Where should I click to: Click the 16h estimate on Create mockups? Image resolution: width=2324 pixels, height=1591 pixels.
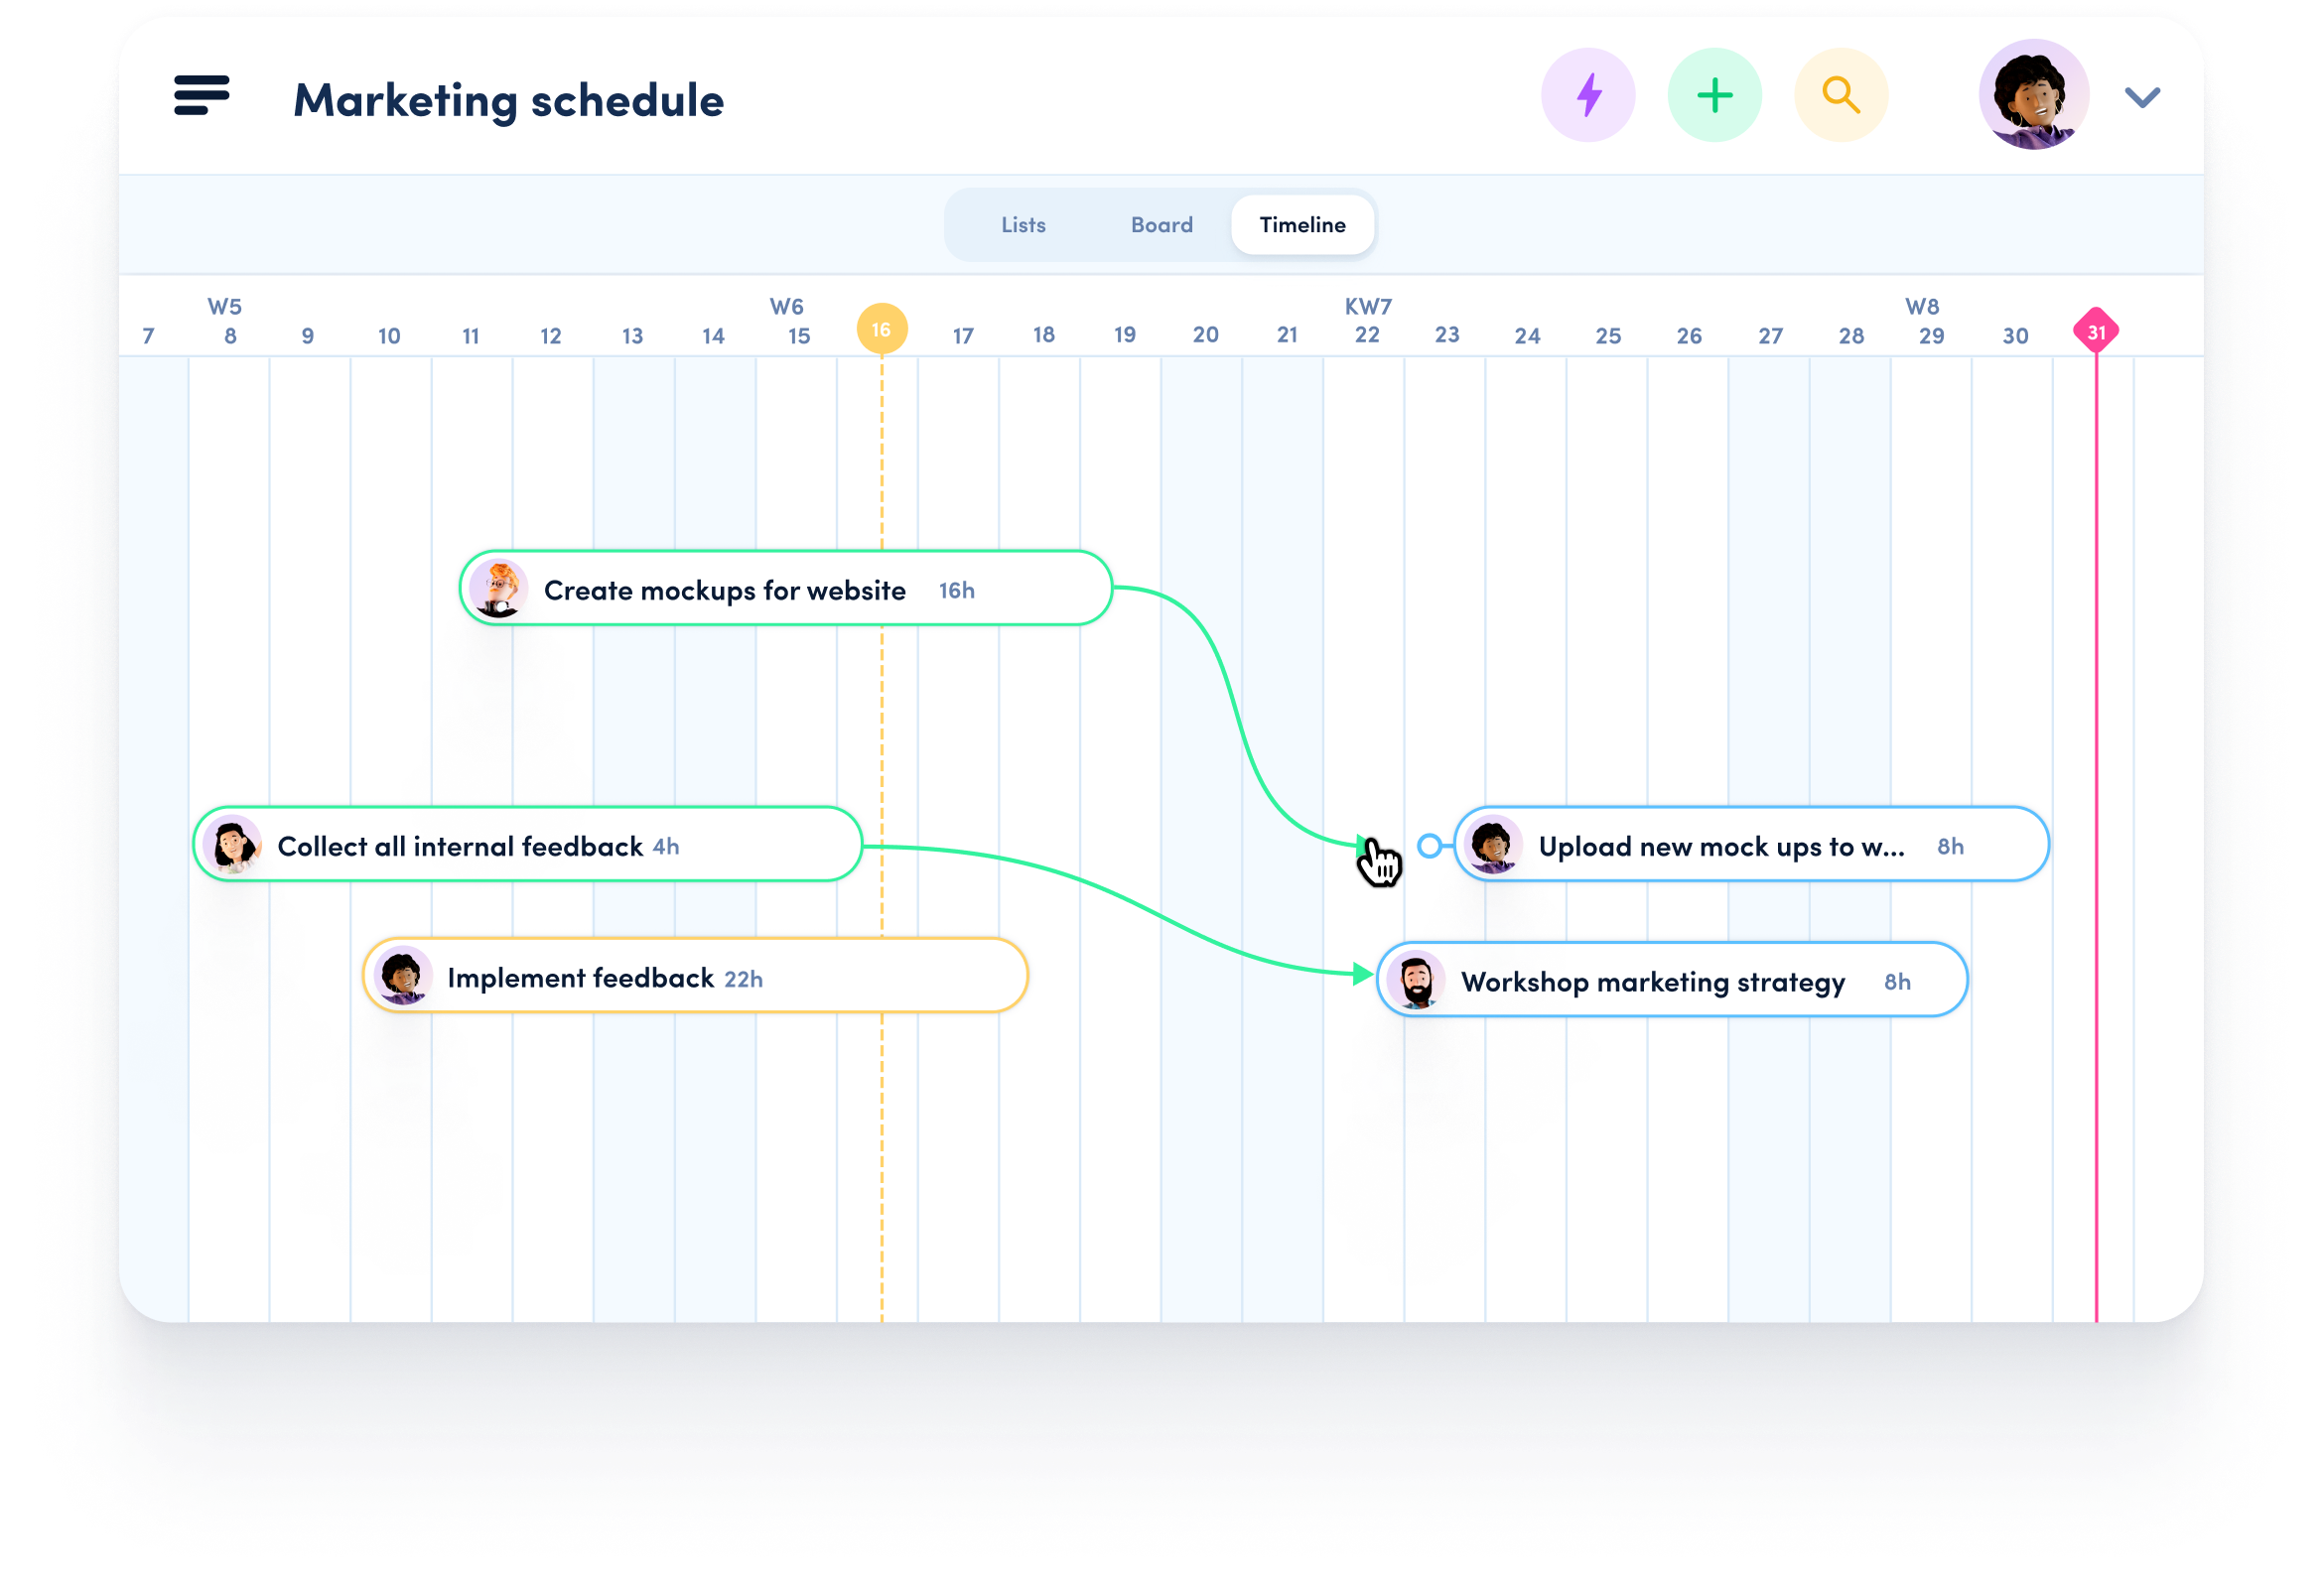pyautogui.click(x=956, y=591)
